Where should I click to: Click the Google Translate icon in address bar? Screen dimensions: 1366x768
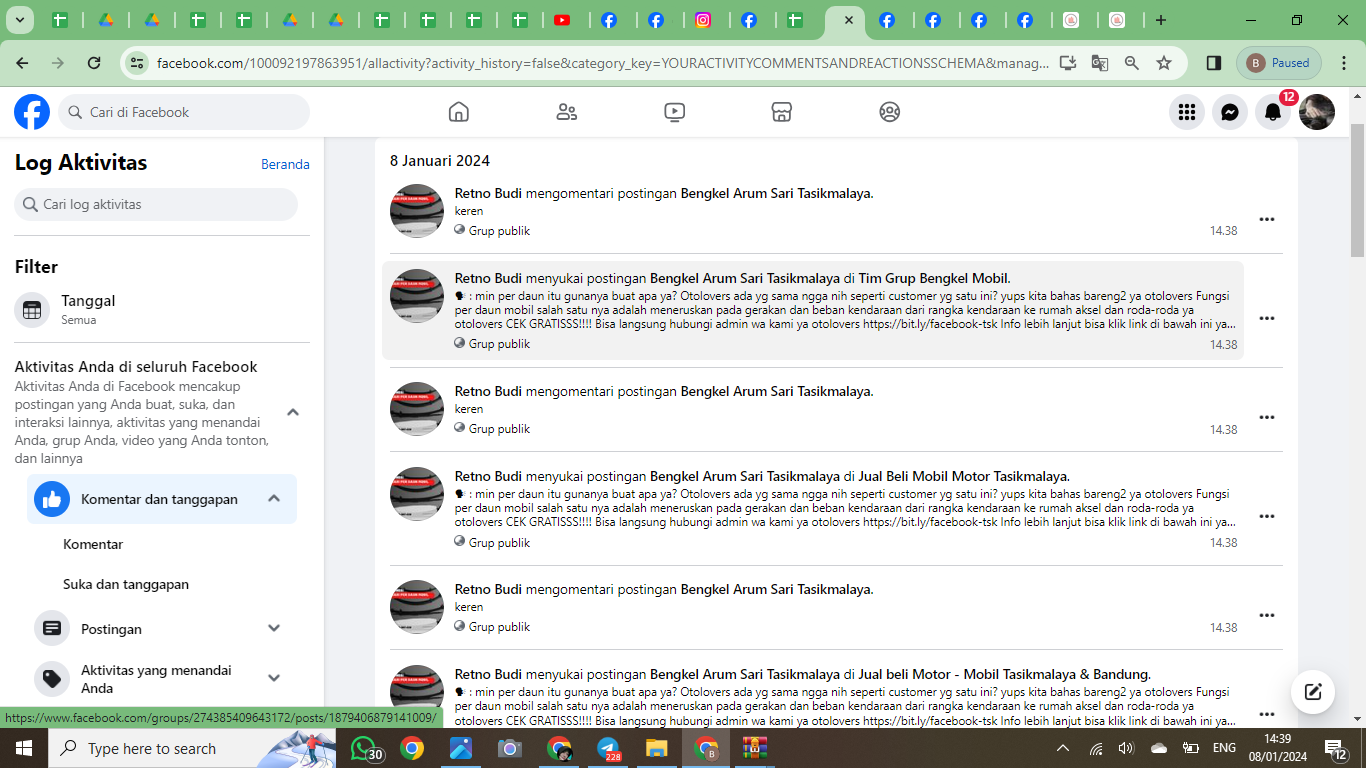click(x=1100, y=63)
